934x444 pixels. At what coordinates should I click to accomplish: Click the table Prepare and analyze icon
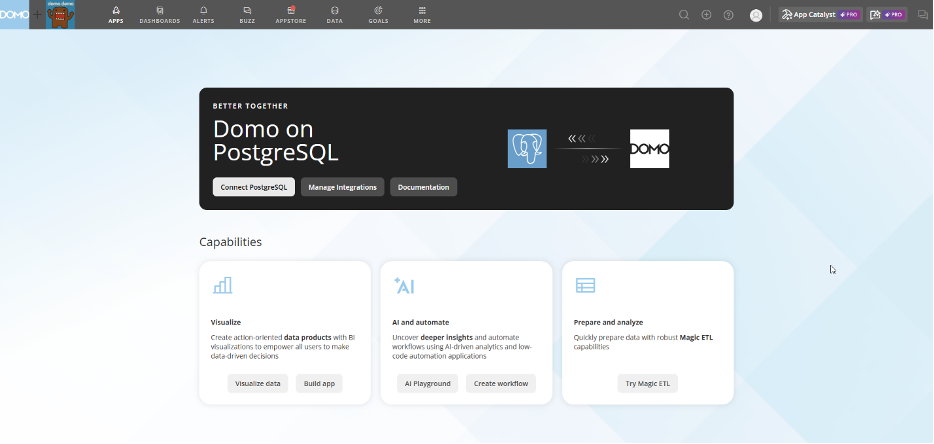(586, 285)
